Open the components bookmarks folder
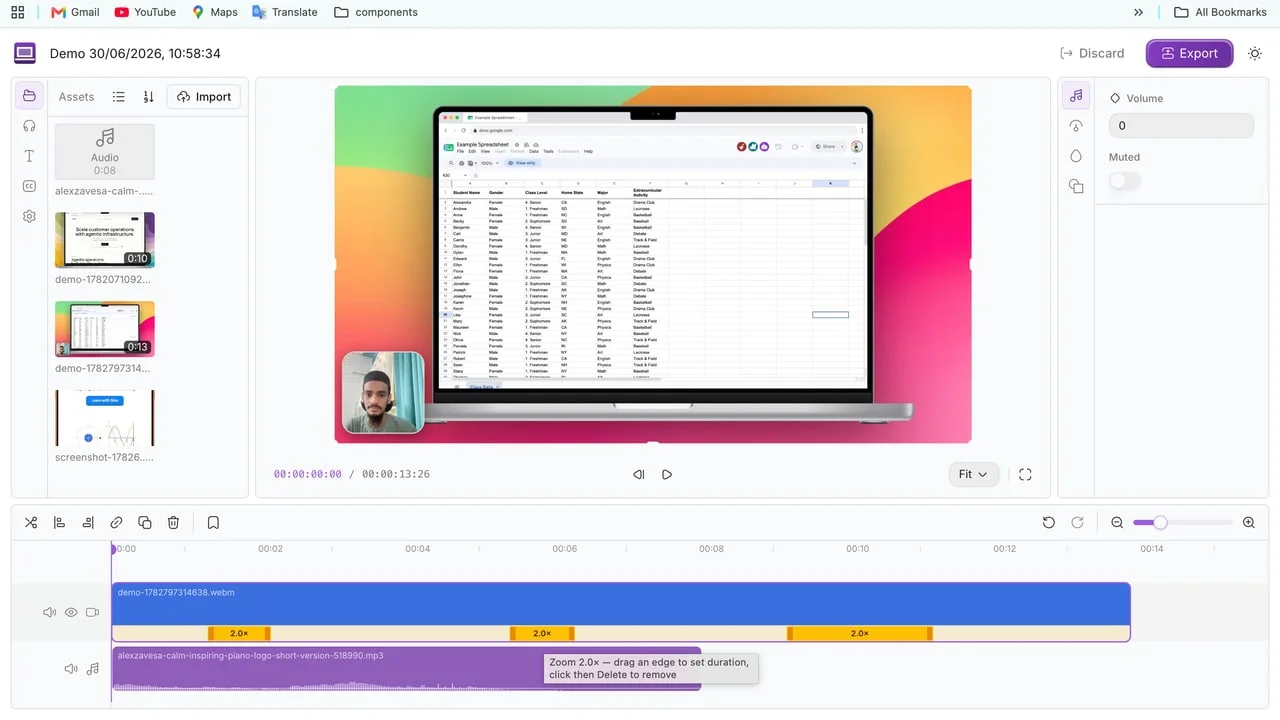The width and height of the screenshot is (1280, 720). tap(376, 12)
